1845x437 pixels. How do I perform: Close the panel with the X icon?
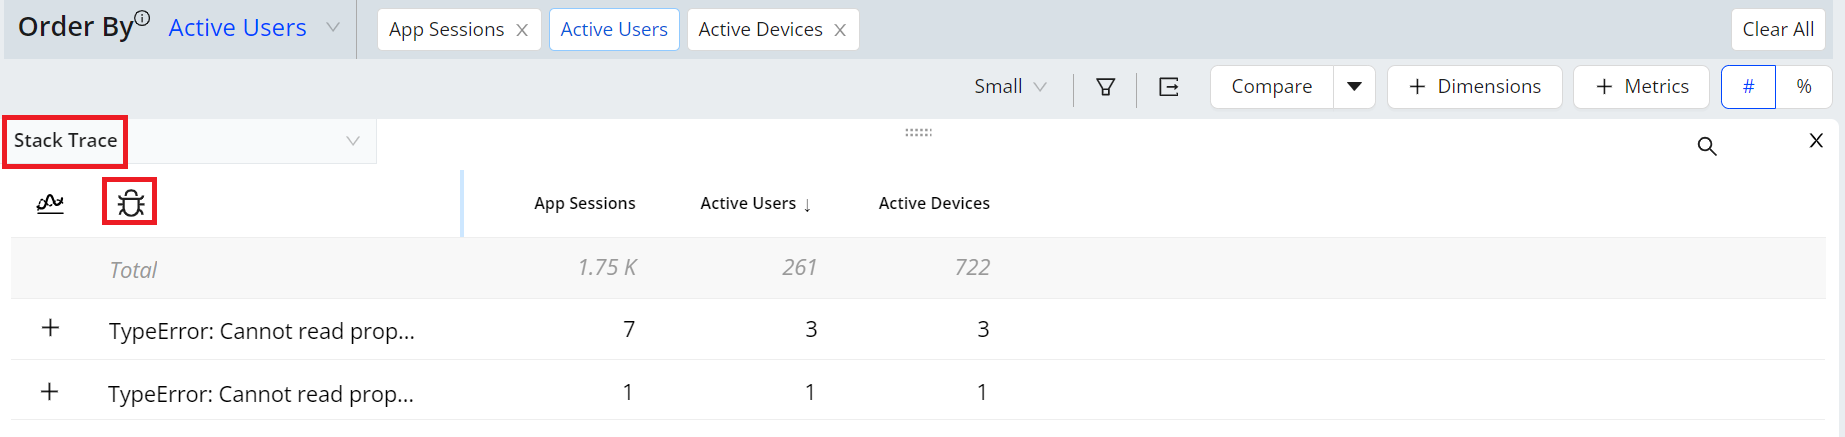click(x=1816, y=141)
